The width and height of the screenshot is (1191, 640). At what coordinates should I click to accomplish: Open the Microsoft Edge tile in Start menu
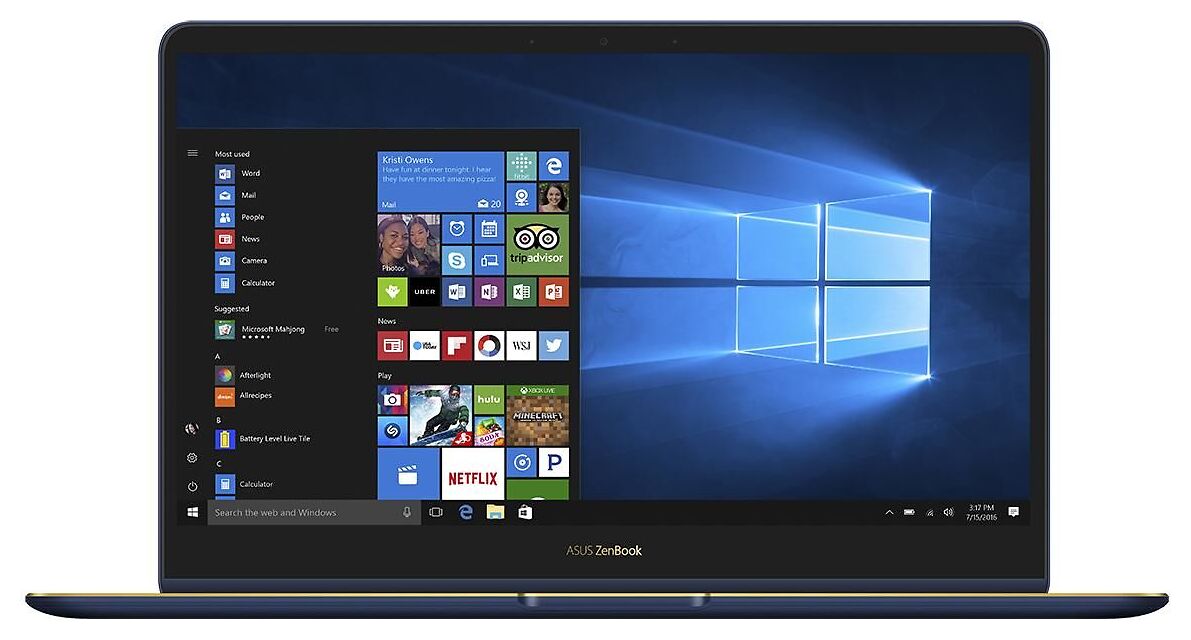[554, 166]
